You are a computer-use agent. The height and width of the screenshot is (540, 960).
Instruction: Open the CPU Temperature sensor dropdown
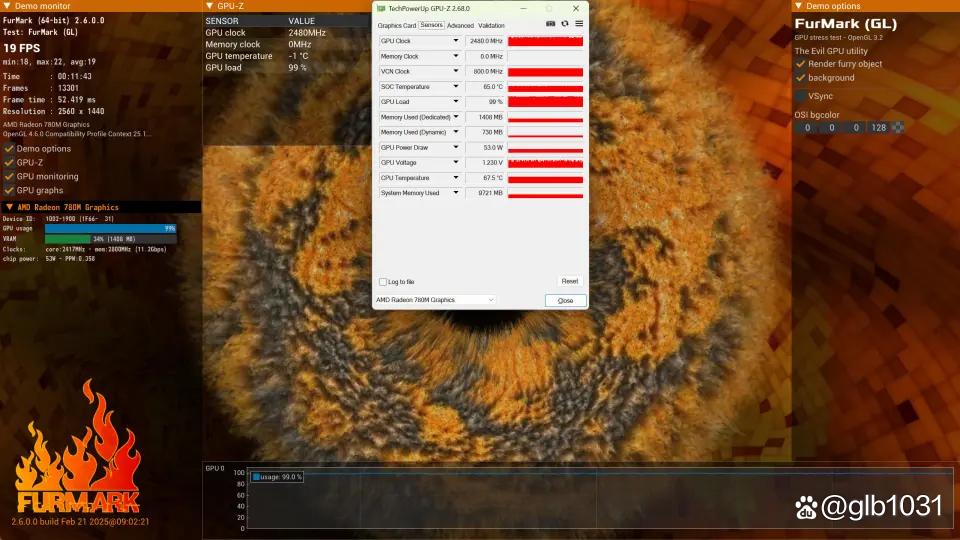[x=456, y=178]
